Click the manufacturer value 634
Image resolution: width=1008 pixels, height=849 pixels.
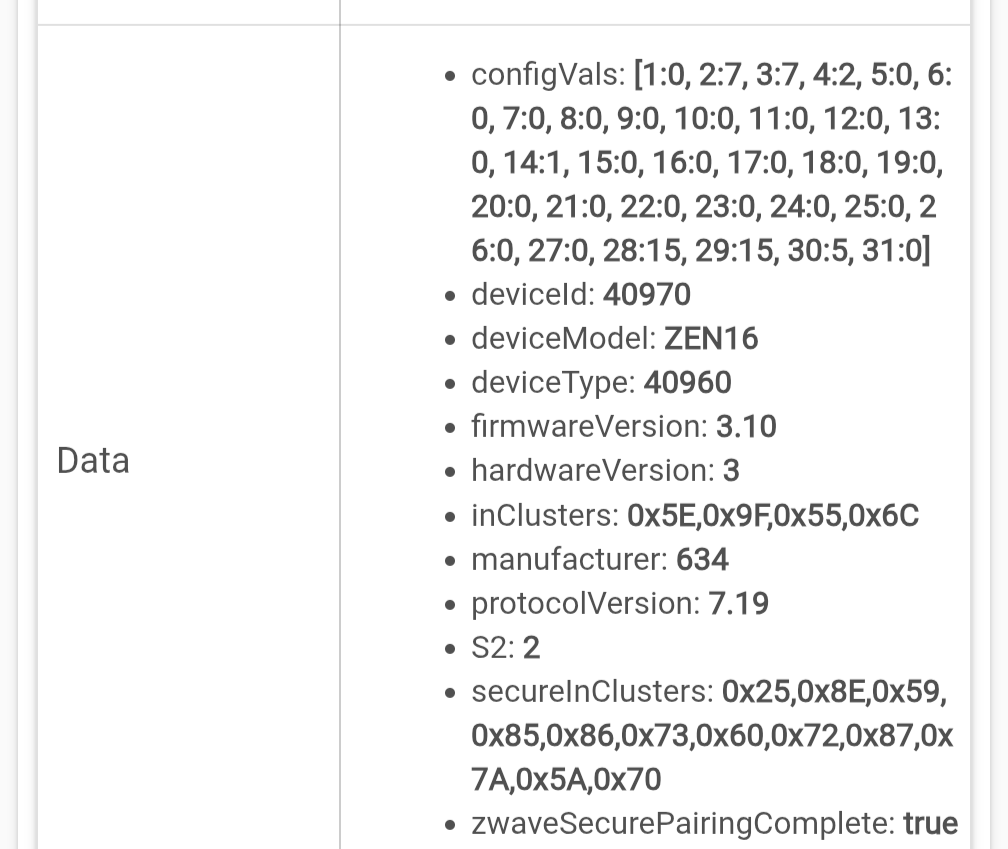click(702, 559)
